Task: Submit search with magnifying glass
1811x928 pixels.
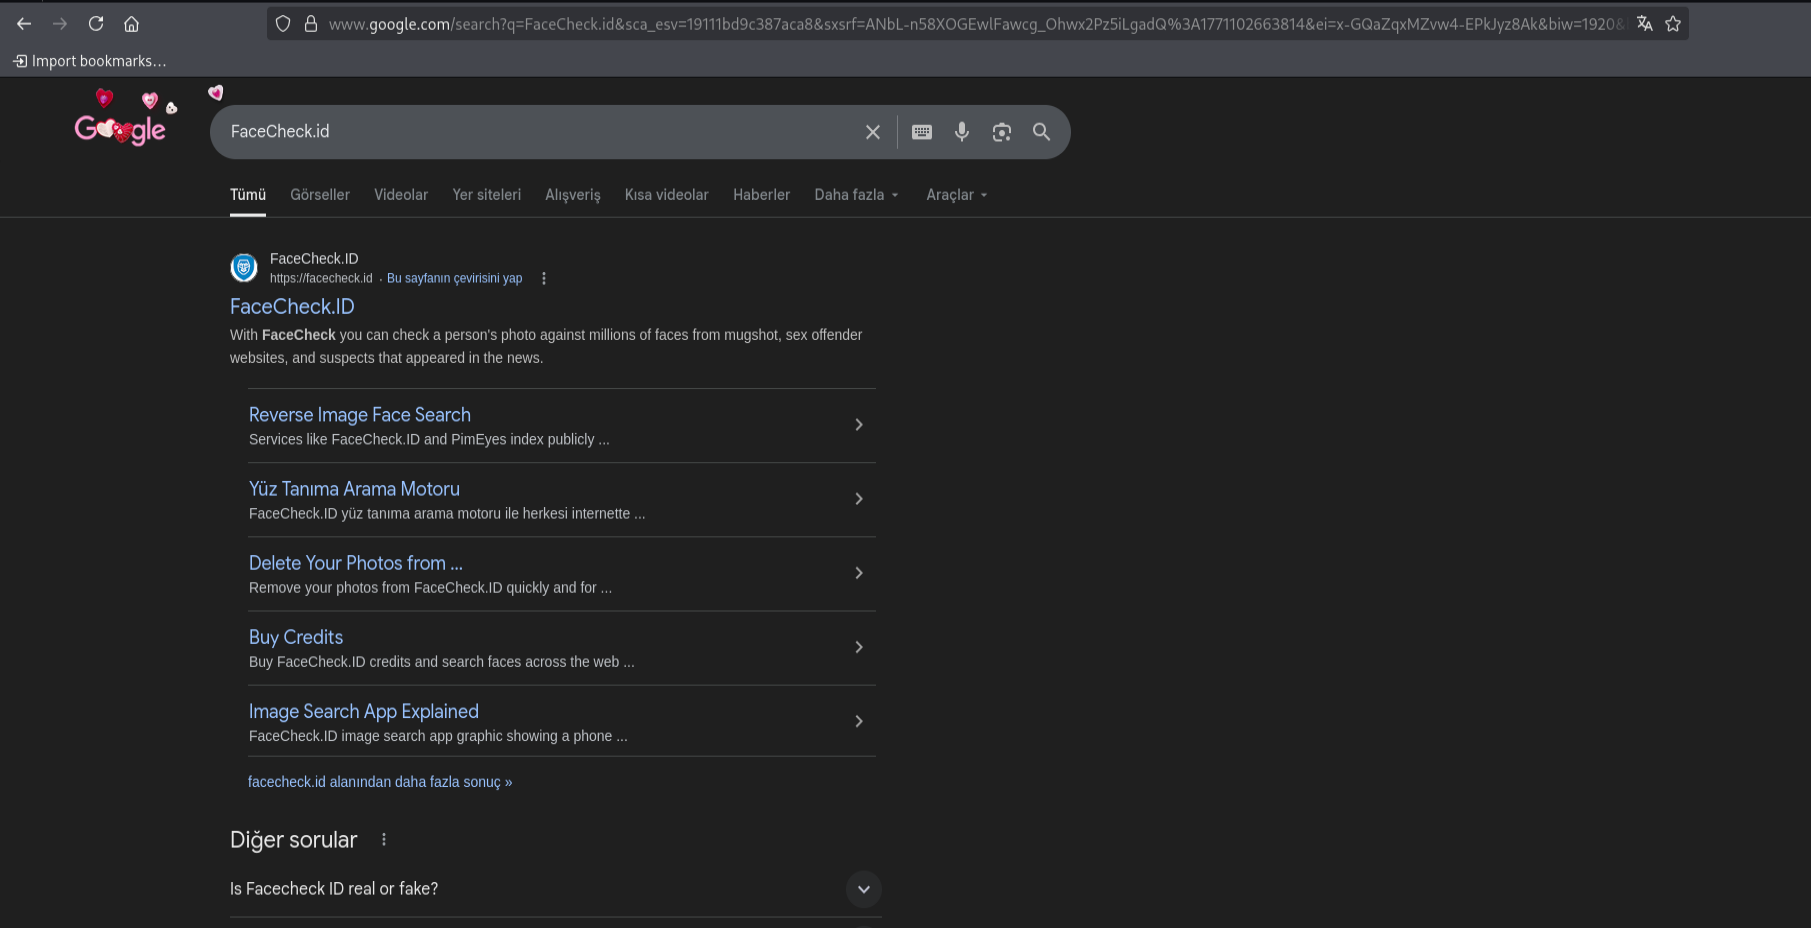Action: pos(1041,132)
